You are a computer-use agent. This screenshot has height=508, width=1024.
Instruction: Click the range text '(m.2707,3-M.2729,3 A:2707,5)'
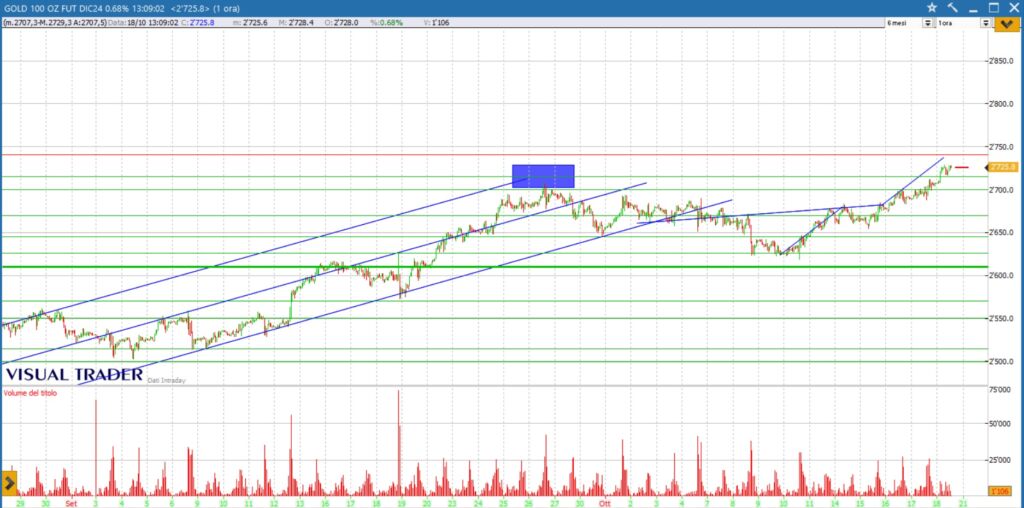[x=54, y=23]
